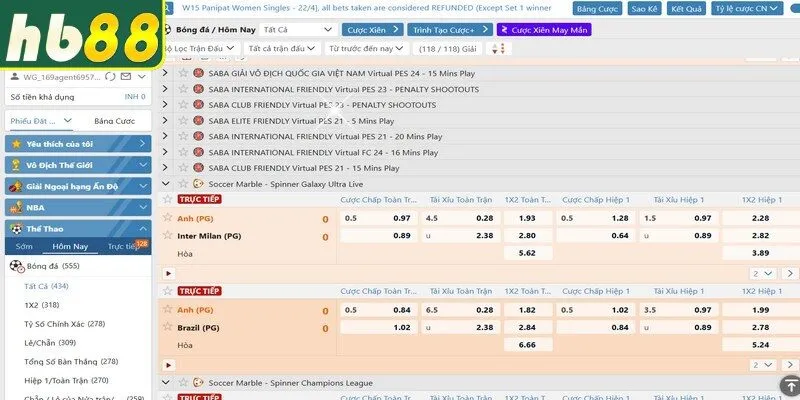Switch to the Trực tiếp live tab
800x400 pixels.
point(122,246)
